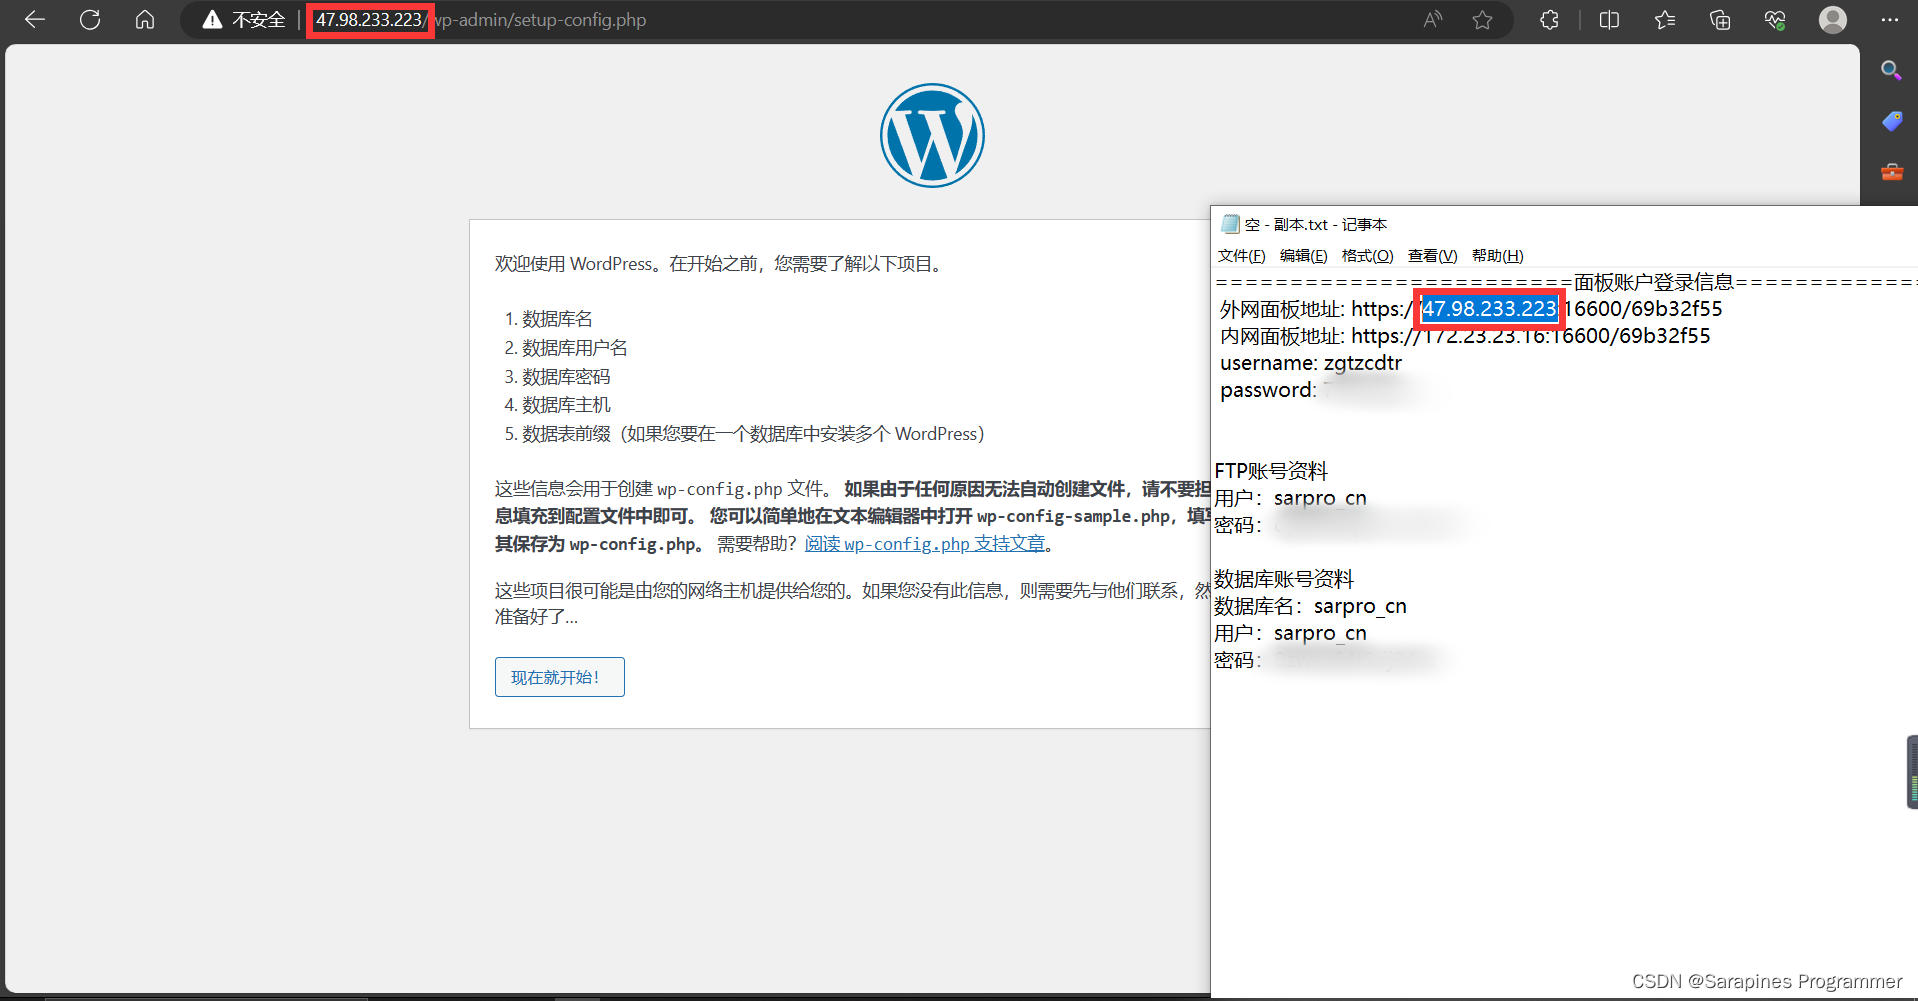Screen dimensions: 1918x1001
Task: Go back to the previous page
Action: [x=35, y=20]
